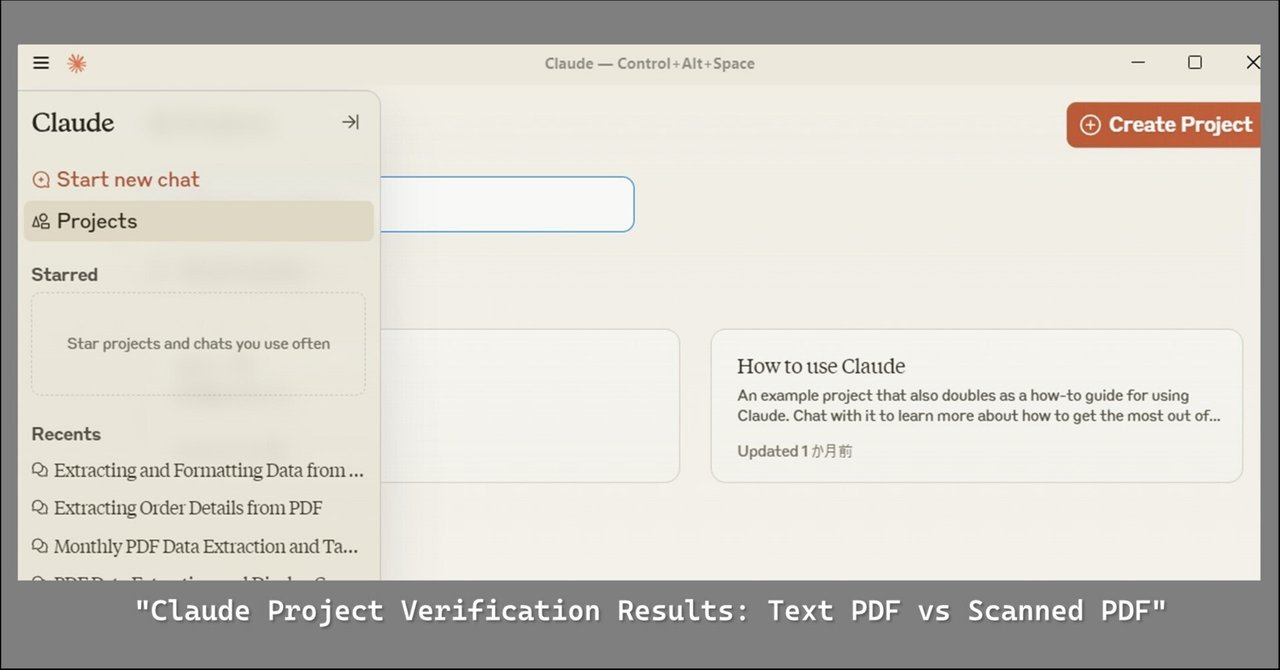Click Star projects and chats you use often
This screenshot has height=670, width=1280.
198,344
